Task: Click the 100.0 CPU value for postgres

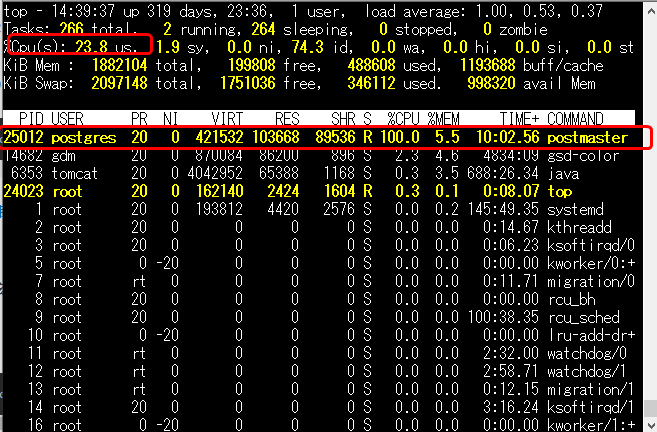Action: point(400,137)
